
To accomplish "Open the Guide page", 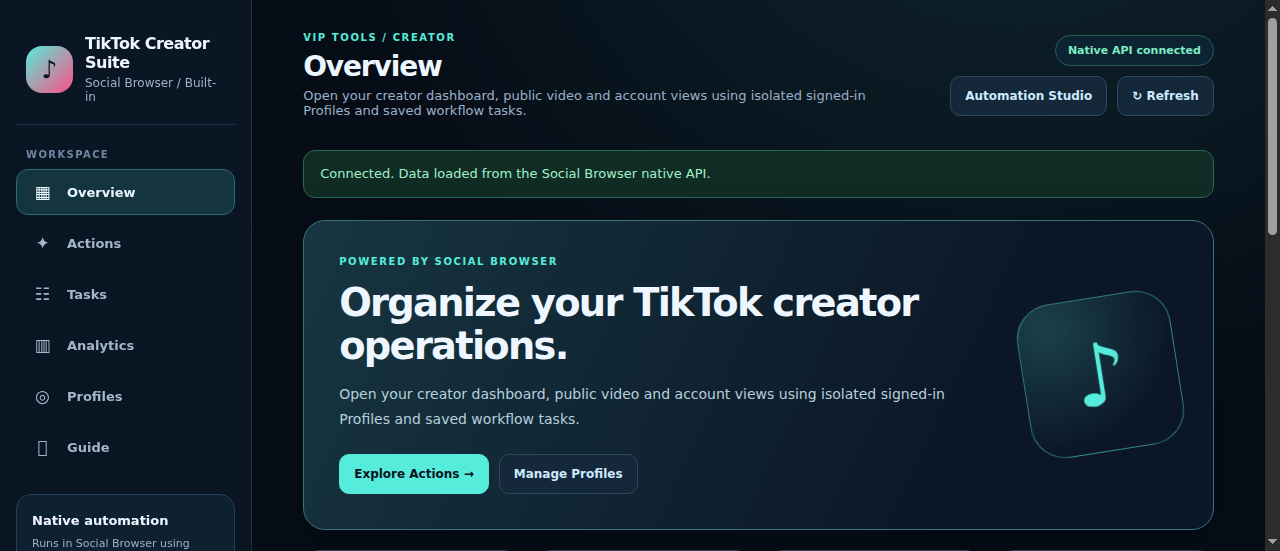I will (125, 447).
